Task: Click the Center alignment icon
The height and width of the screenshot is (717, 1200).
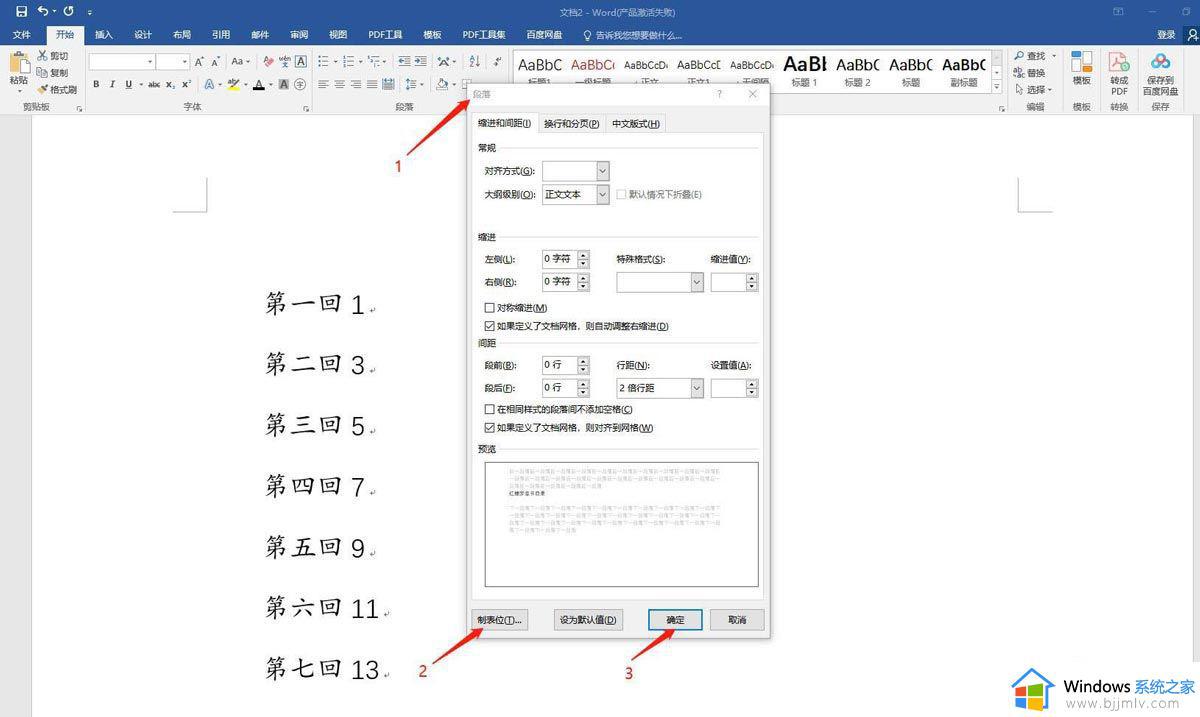Action: [340, 85]
